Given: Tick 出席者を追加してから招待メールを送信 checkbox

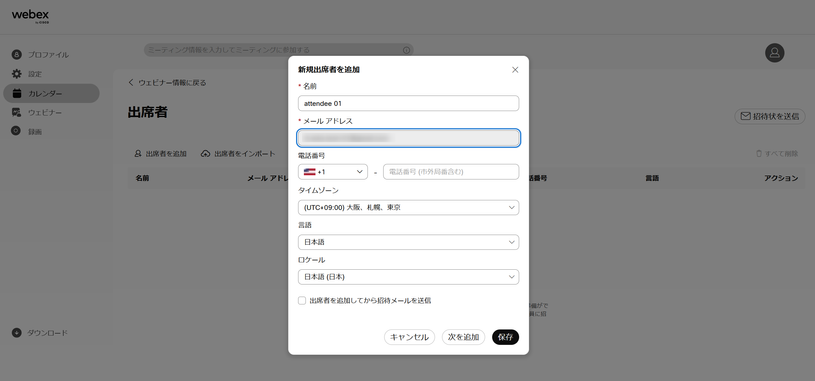Looking at the screenshot, I should coord(302,300).
